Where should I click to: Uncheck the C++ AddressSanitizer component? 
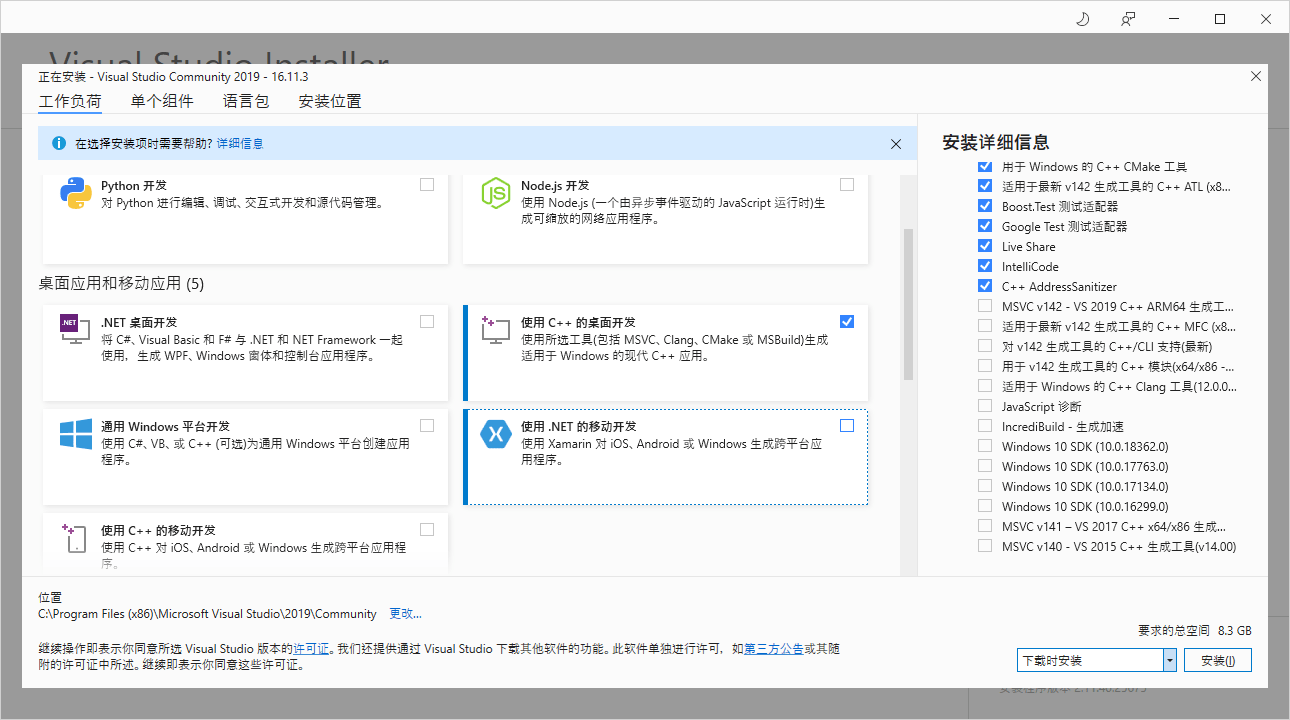coord(985,286)
